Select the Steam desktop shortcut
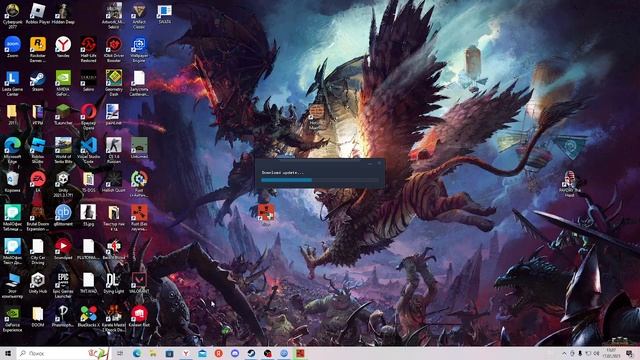Image resolution: width=640 pixels, height=360 pixels. coord(38,81)
